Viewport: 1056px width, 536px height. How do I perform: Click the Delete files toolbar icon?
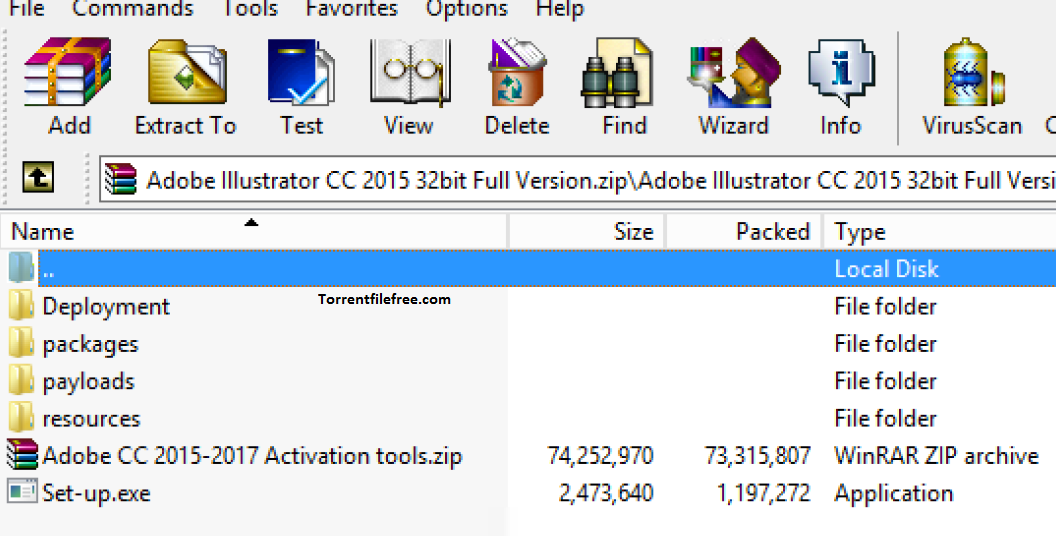[517, 72]
